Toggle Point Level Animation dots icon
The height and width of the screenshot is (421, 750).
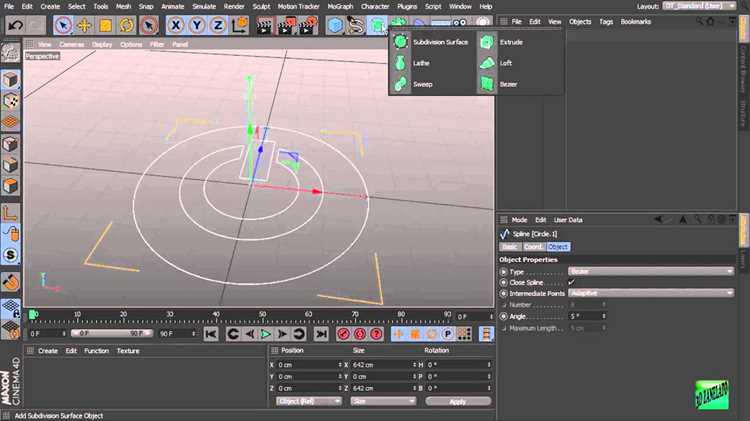click(464, 334)
